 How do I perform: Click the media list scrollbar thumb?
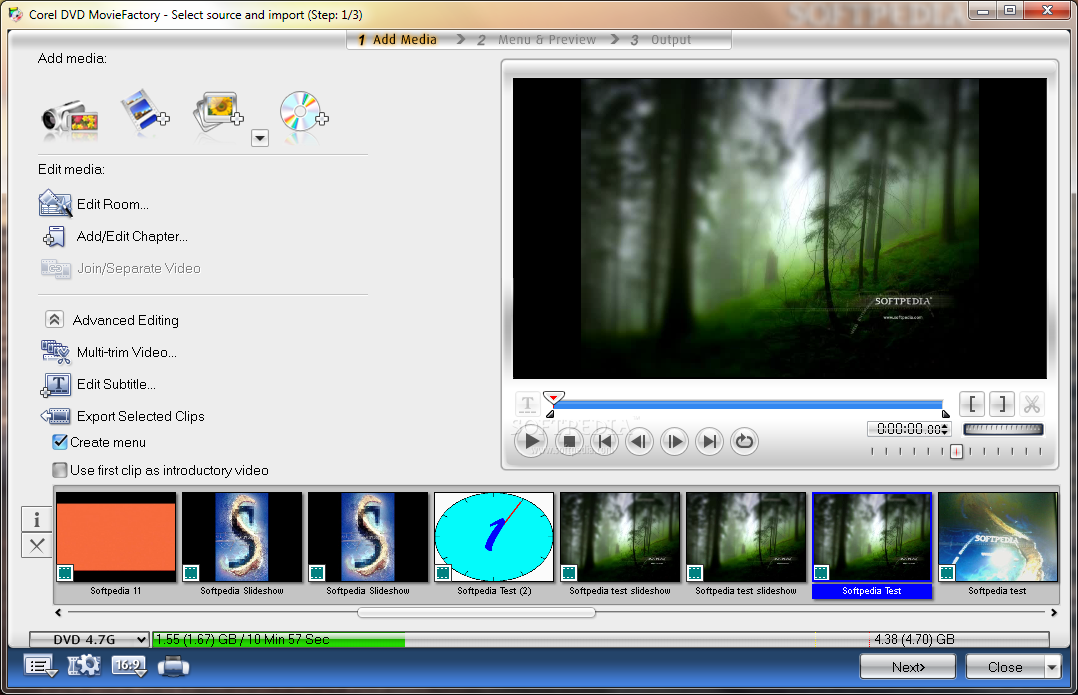pyautogui.click(x=476, y=613)
